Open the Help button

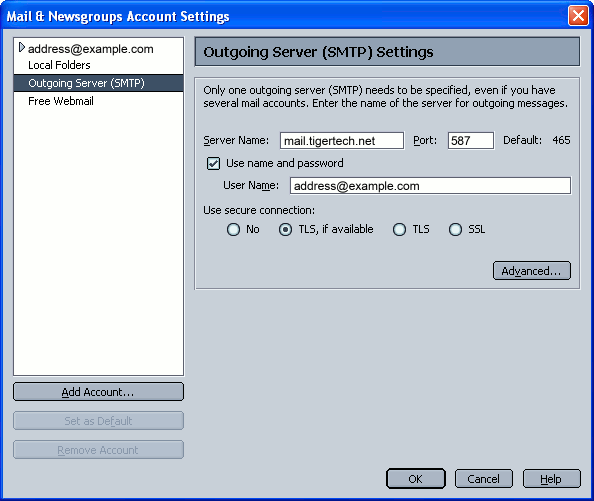point(552,479)
